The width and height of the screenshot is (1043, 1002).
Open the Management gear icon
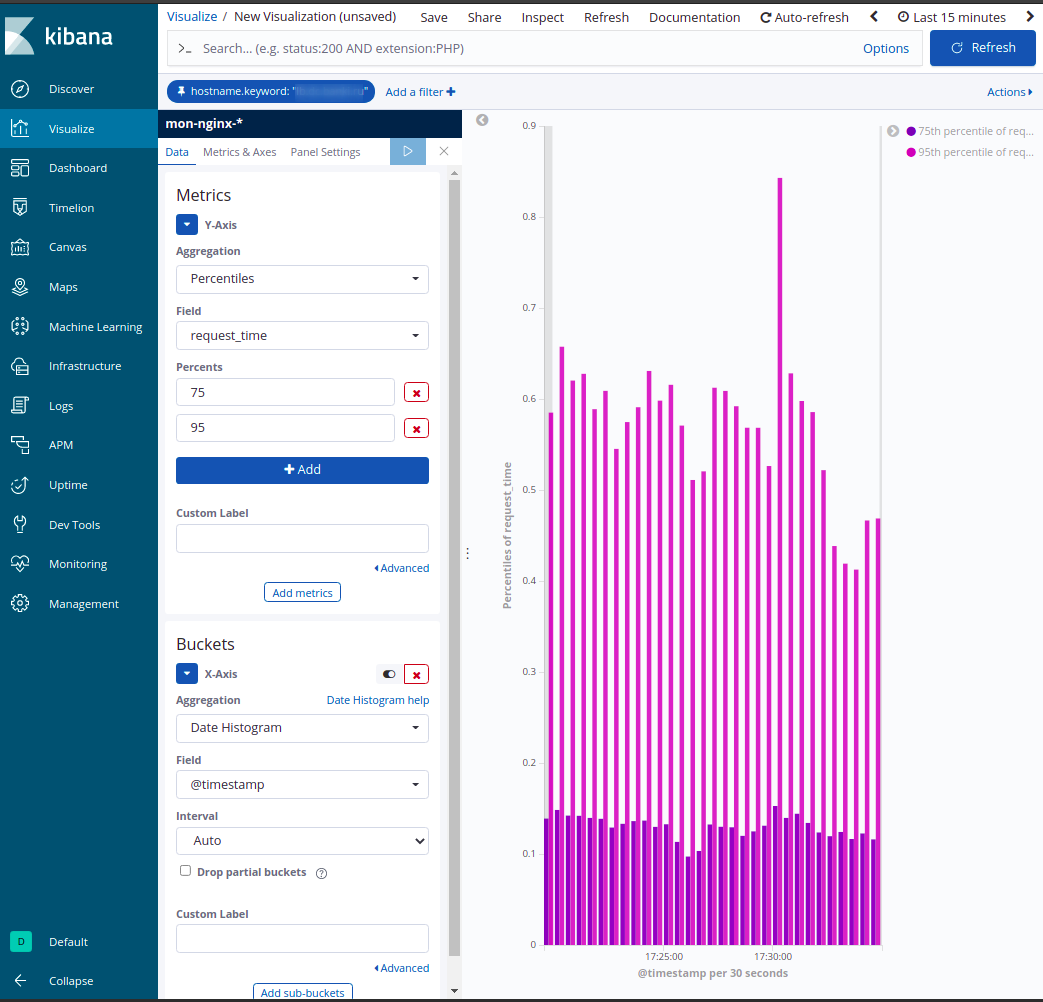(x=20, y=604)
